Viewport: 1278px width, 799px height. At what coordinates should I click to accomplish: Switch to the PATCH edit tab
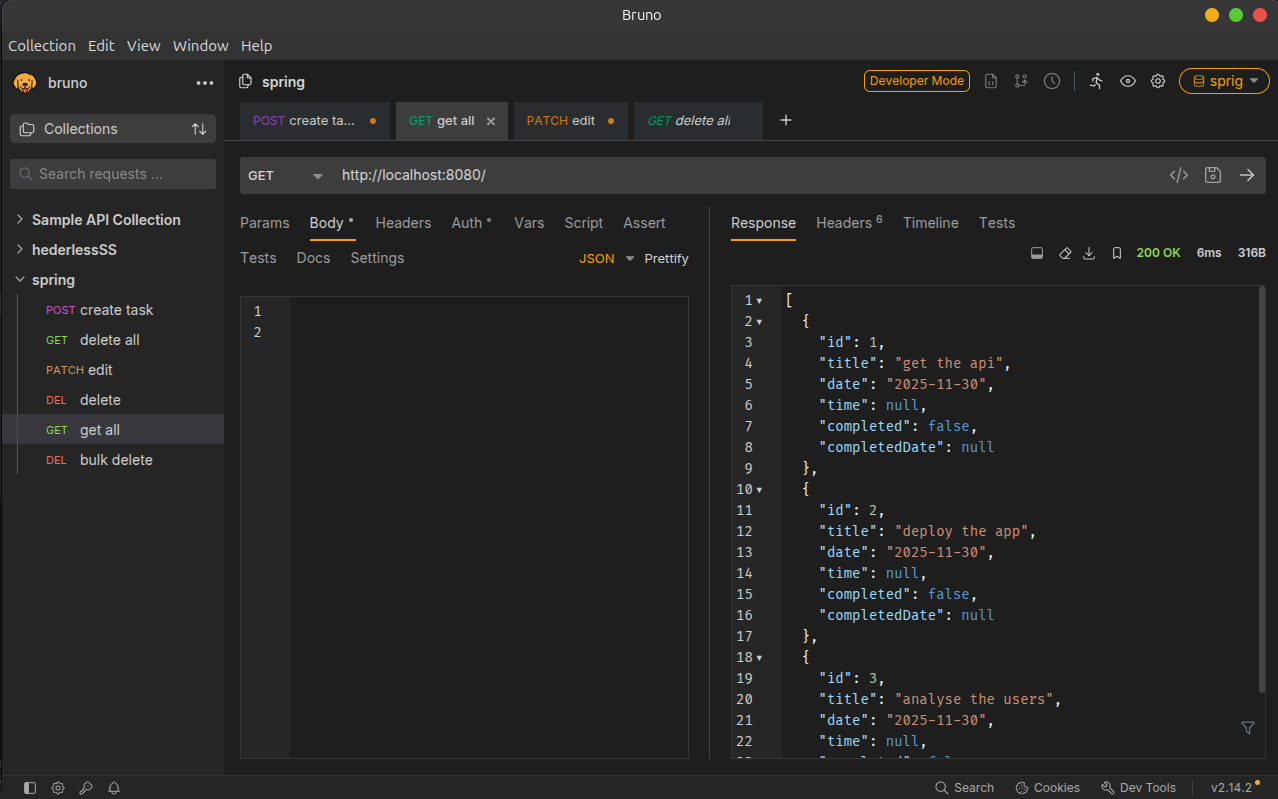(571, 120)
